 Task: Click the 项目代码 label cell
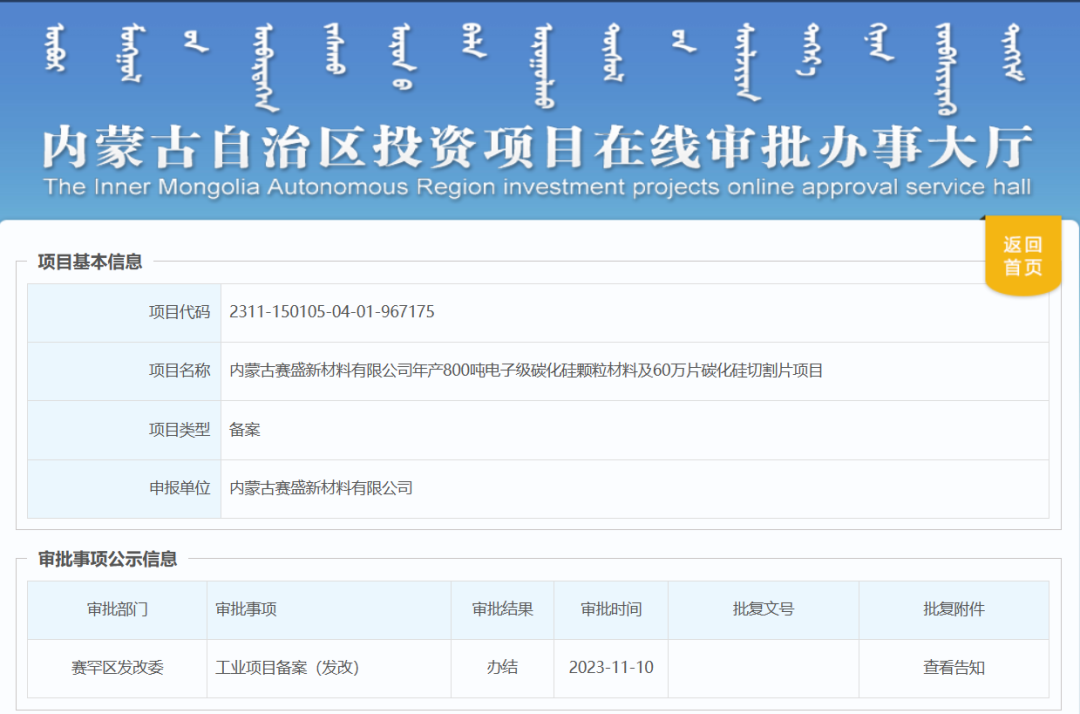[x=124, y=313]
